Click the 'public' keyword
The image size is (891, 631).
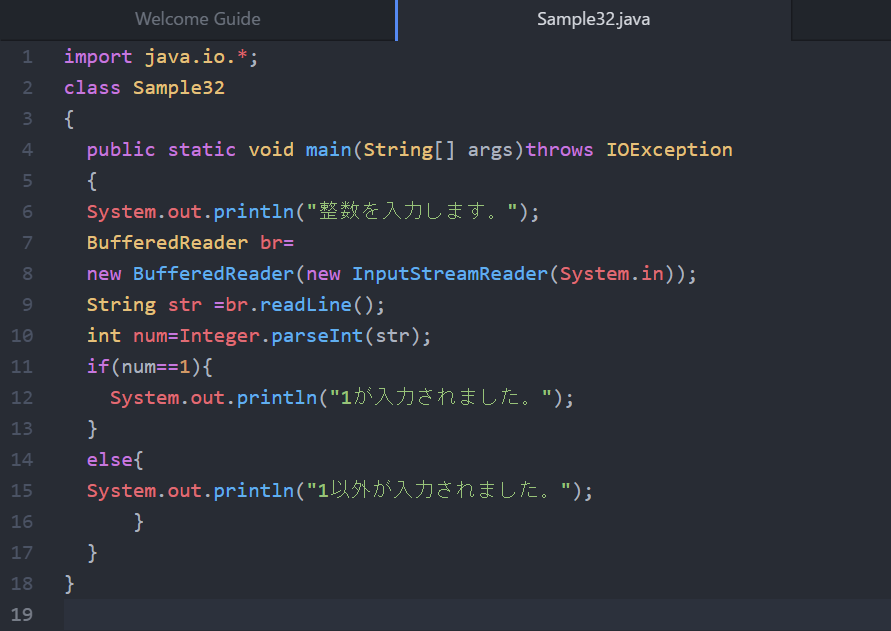pyautogui.click(x=121, y=150)
